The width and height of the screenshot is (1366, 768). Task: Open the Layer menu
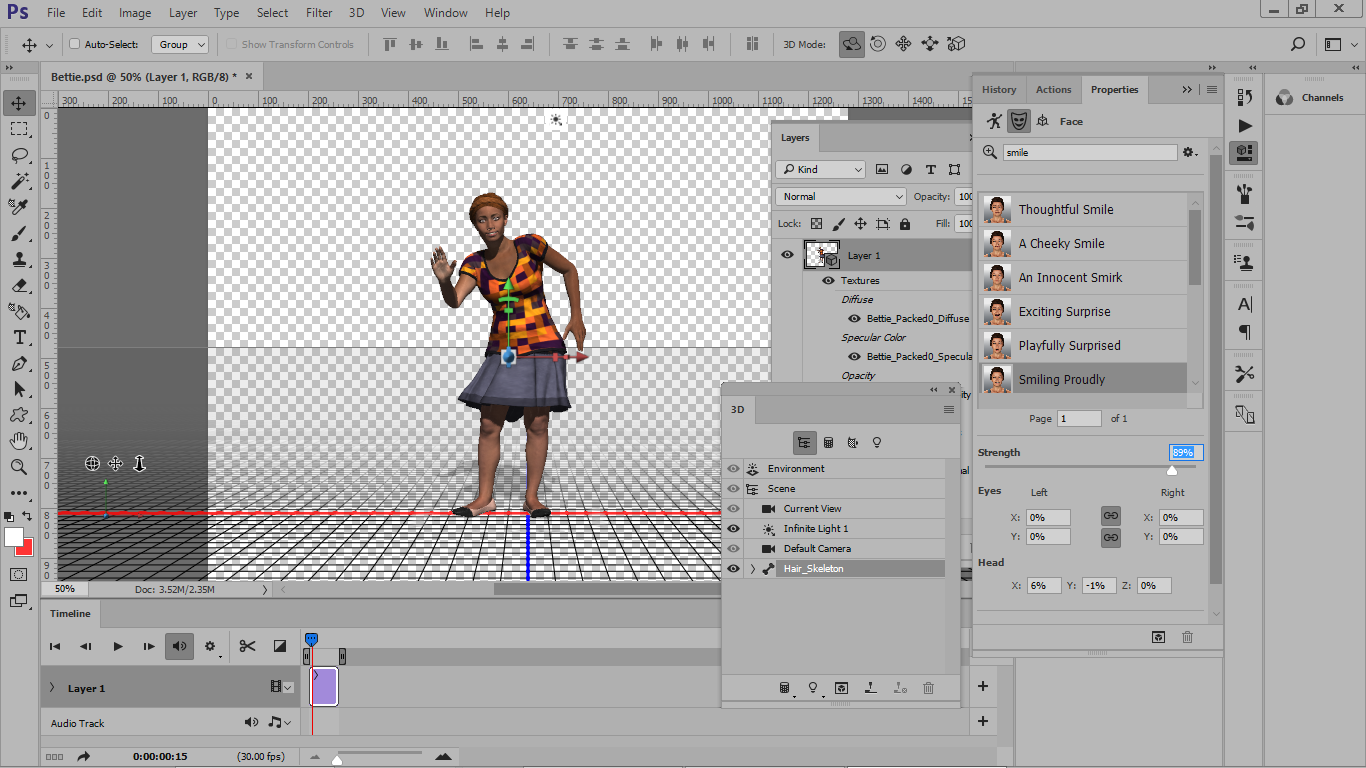pos(183,13)
